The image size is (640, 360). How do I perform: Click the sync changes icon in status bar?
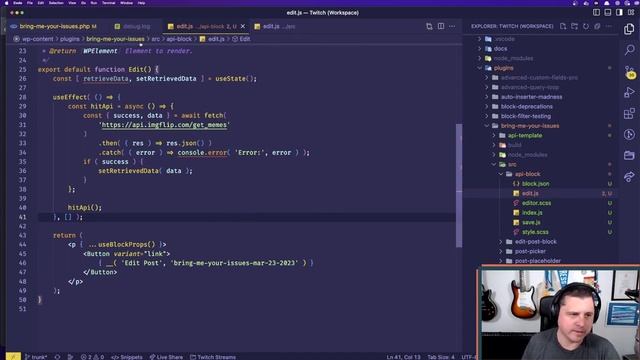[x=57, y=357]
